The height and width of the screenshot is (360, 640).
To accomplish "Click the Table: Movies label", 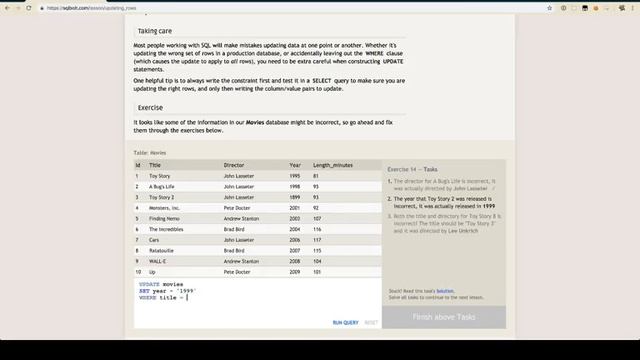I will pos(150,153).
